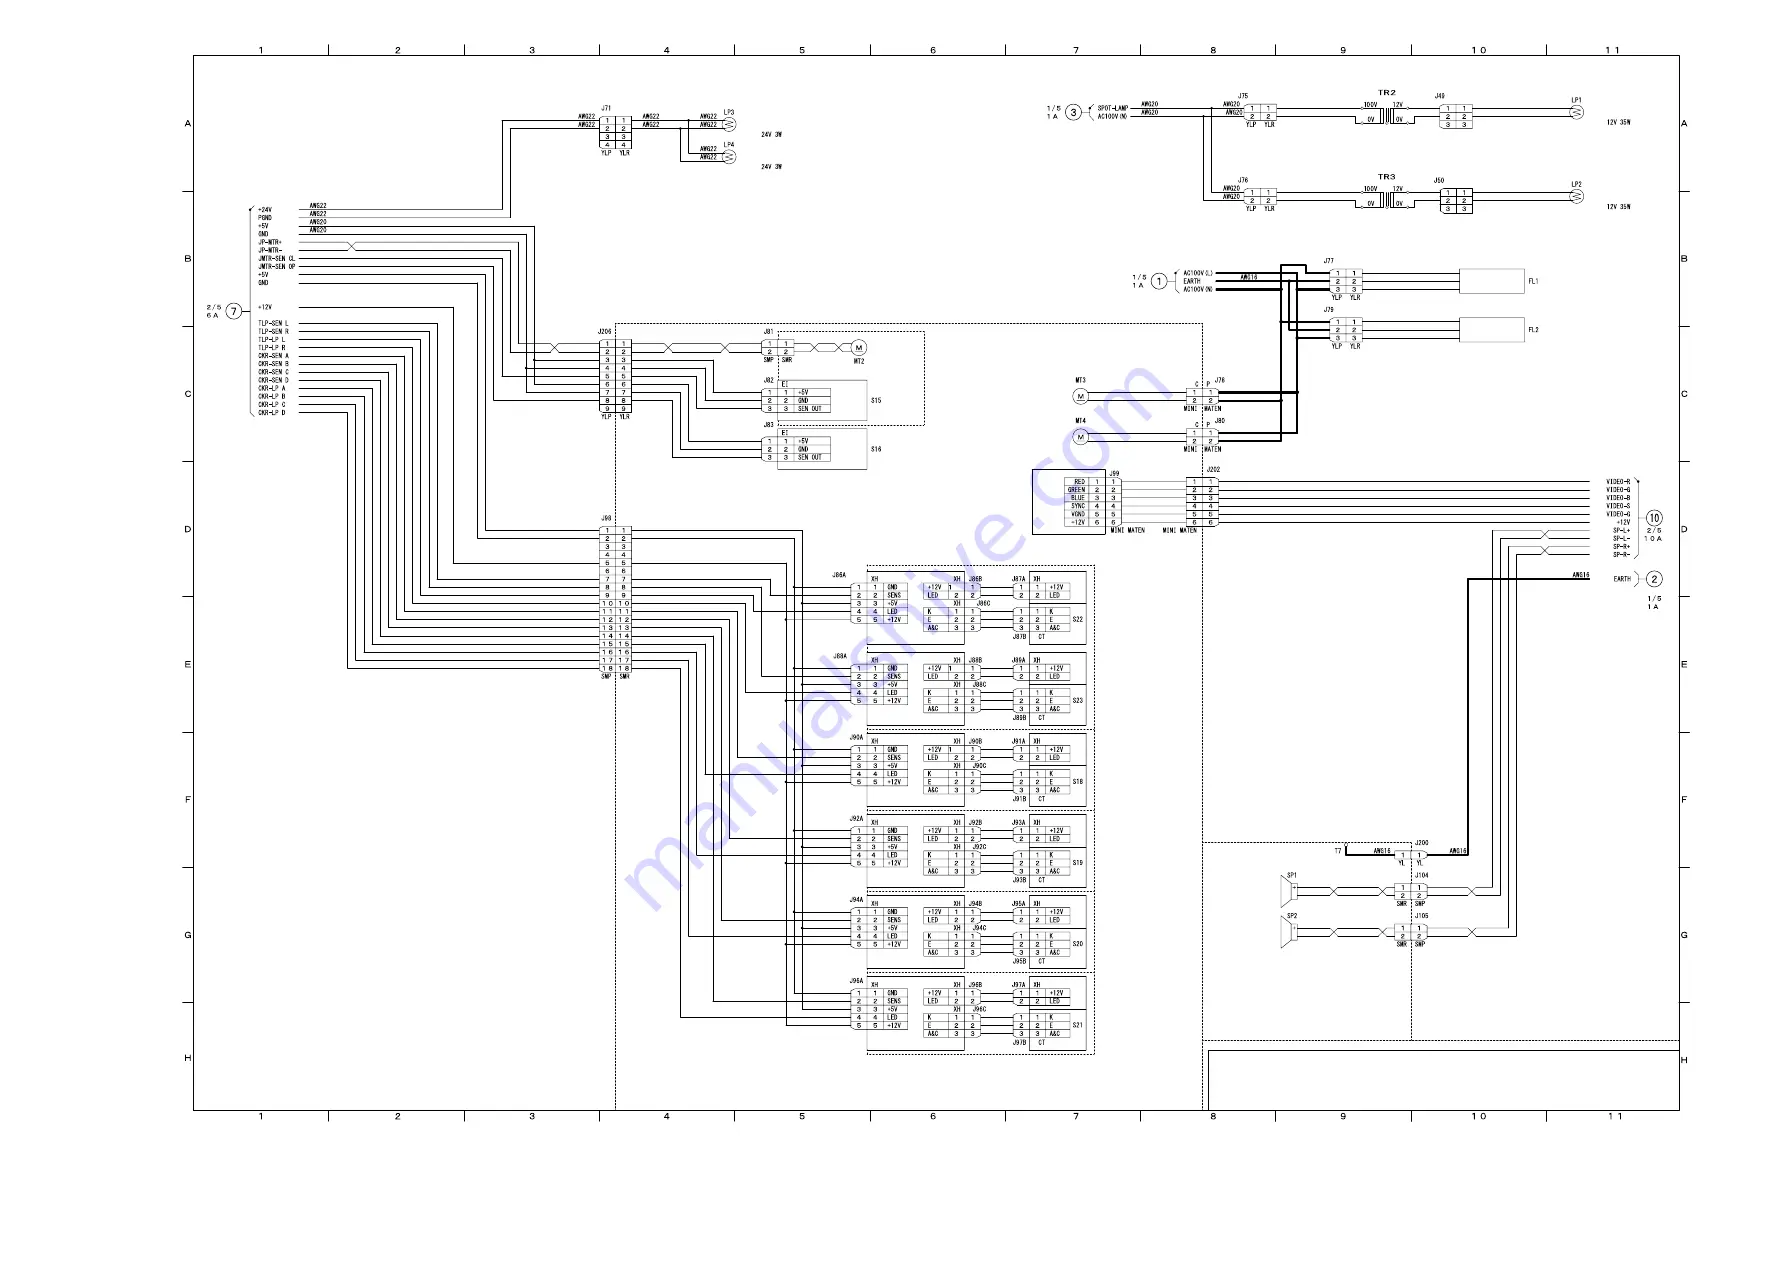Image resolution: width=1787 pixels, height=1263 pixels.
Task: Select the JMTR-SEN OP signal label
Action: pyautogui.click(x=277, y=266)
